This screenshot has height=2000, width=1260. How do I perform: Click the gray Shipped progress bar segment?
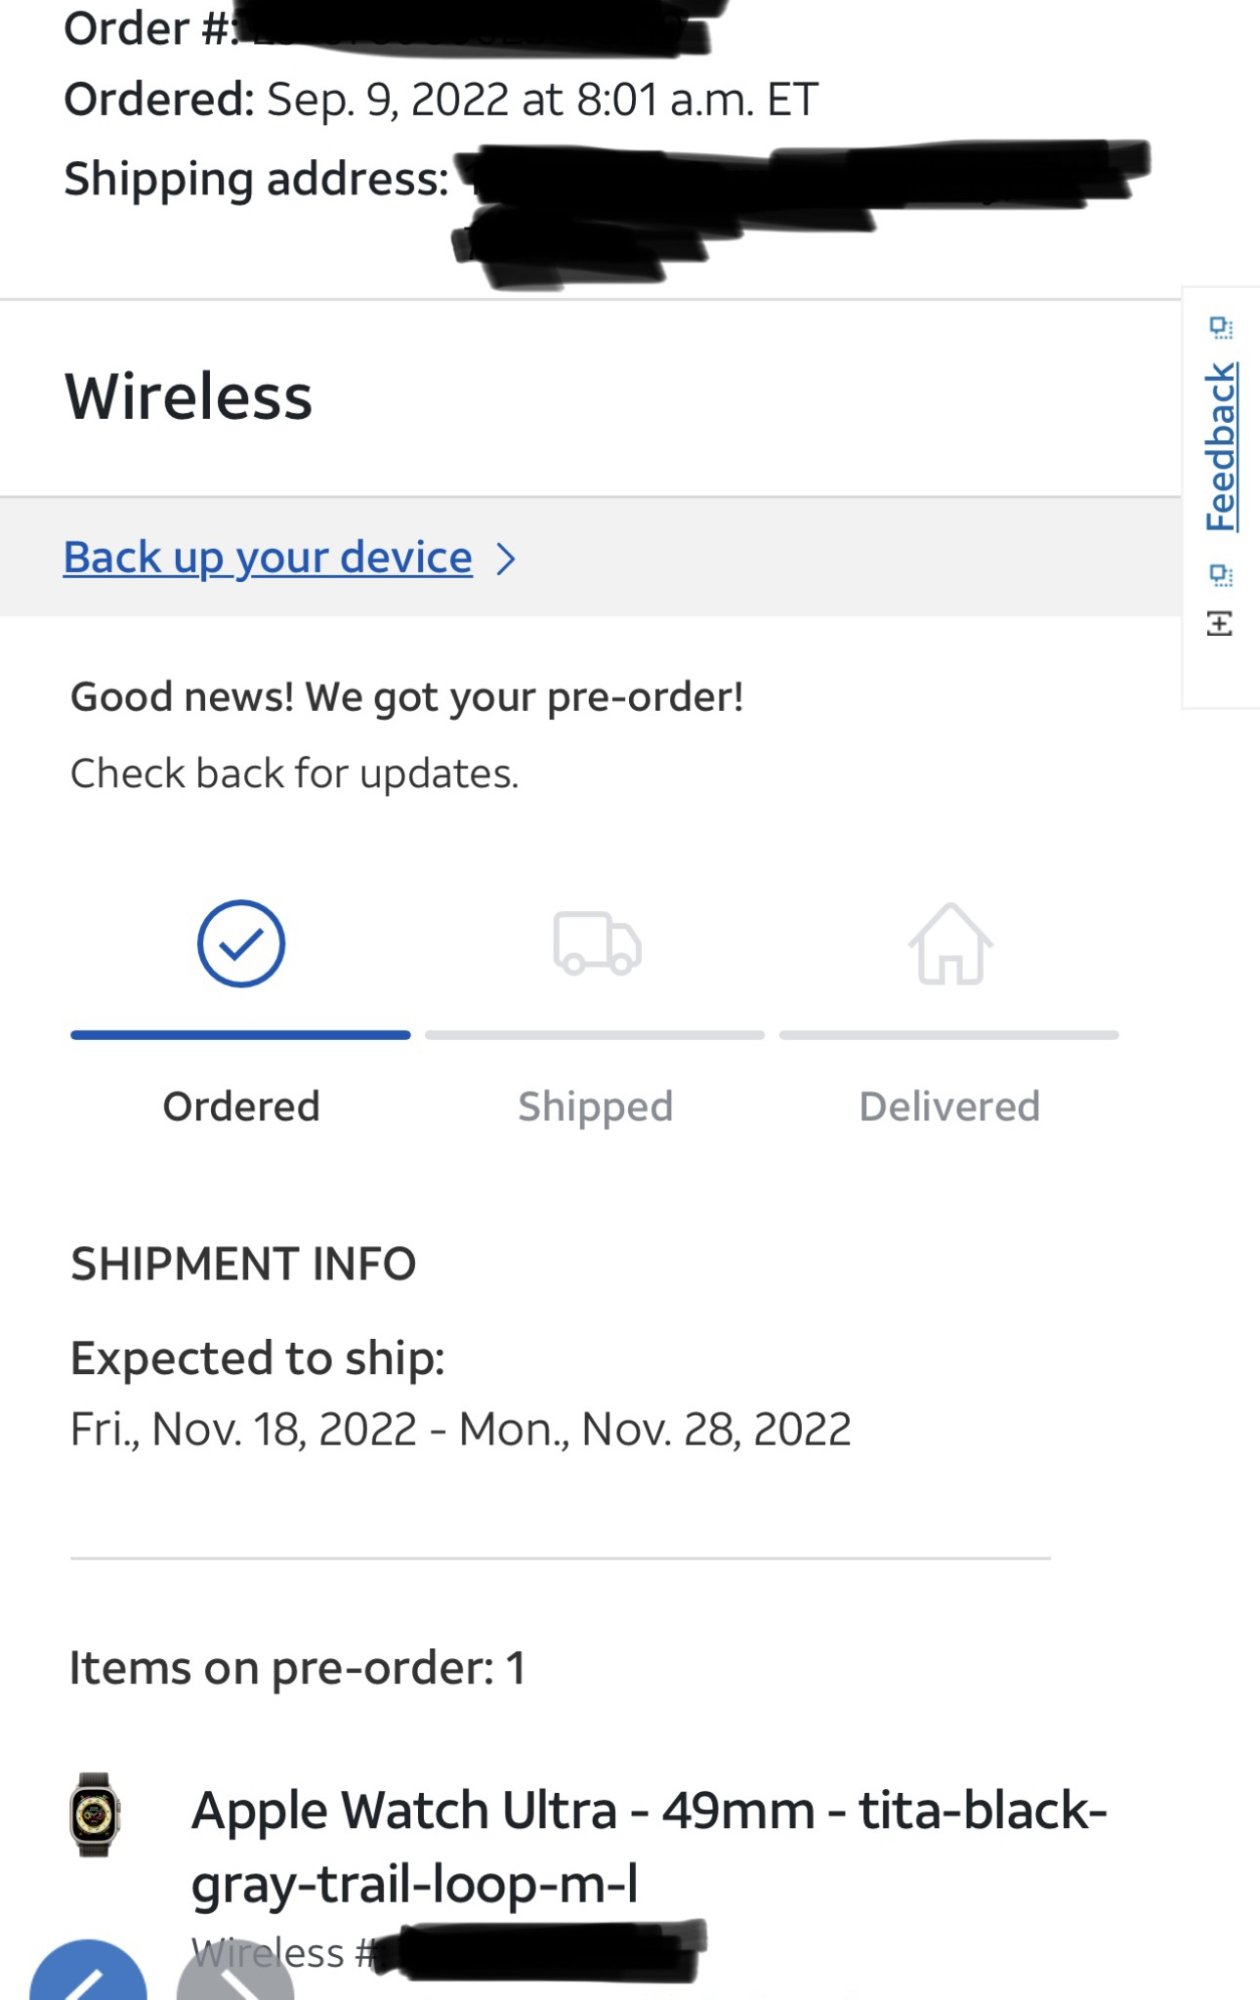coord(595,1035)
